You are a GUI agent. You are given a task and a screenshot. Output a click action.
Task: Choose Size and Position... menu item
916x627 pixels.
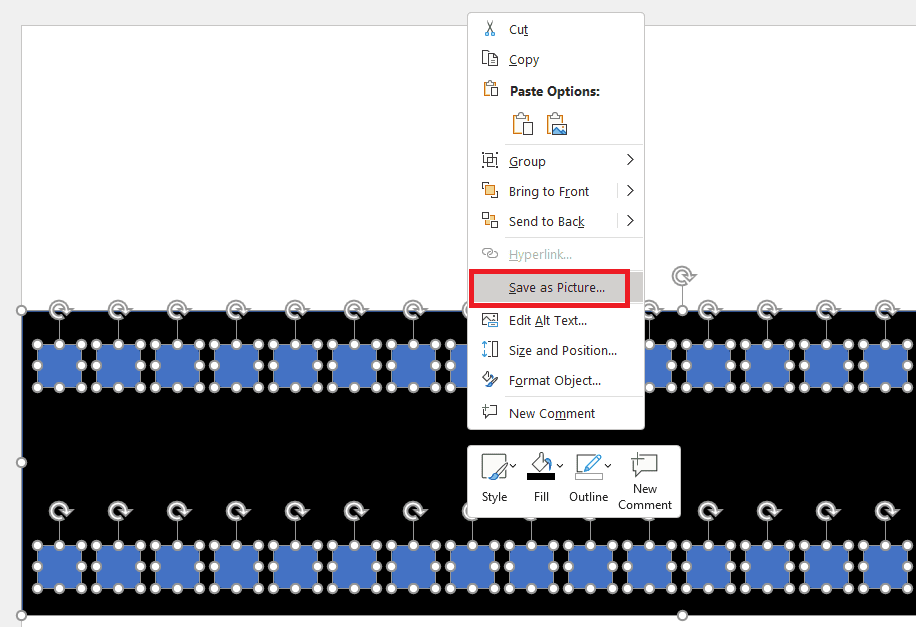click(556, 351)
